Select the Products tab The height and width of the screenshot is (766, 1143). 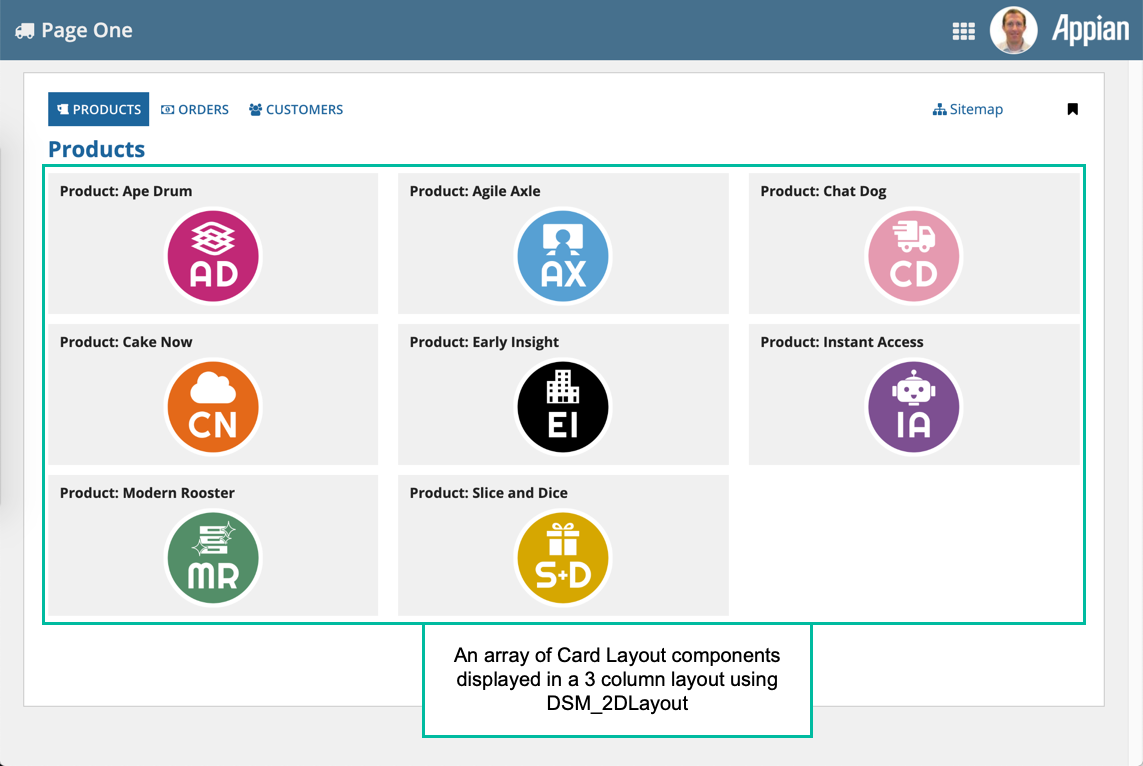pyautogui.click(x=99, y=110)
